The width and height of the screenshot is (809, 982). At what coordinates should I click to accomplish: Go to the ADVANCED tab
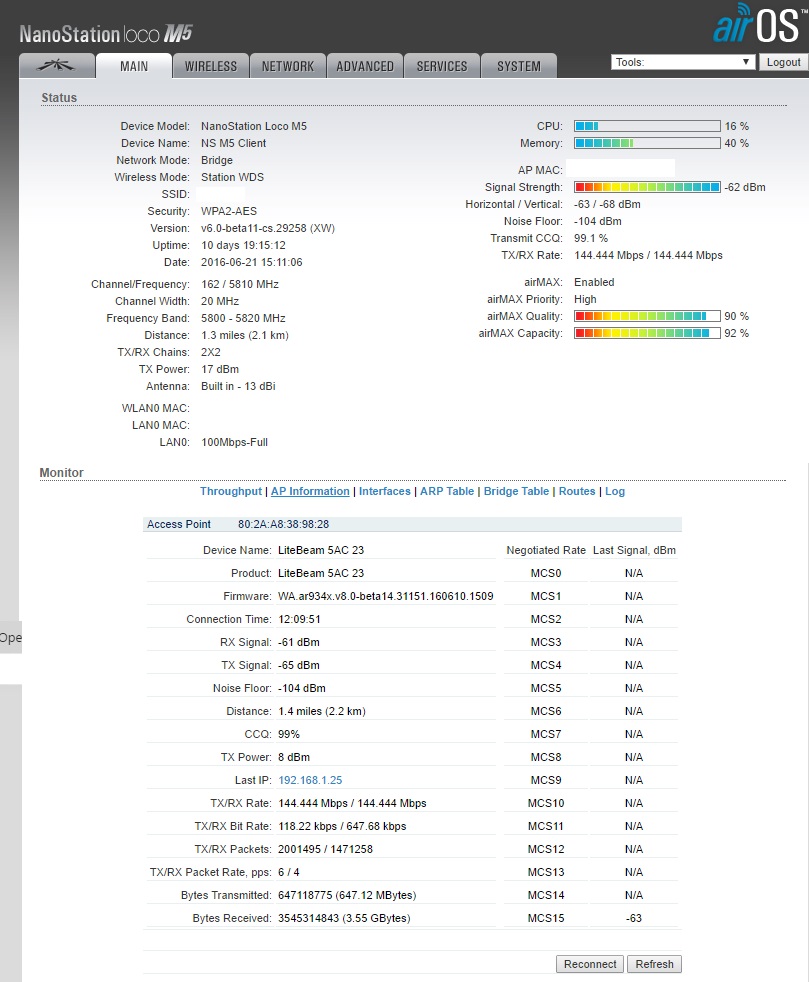(365, 66)
